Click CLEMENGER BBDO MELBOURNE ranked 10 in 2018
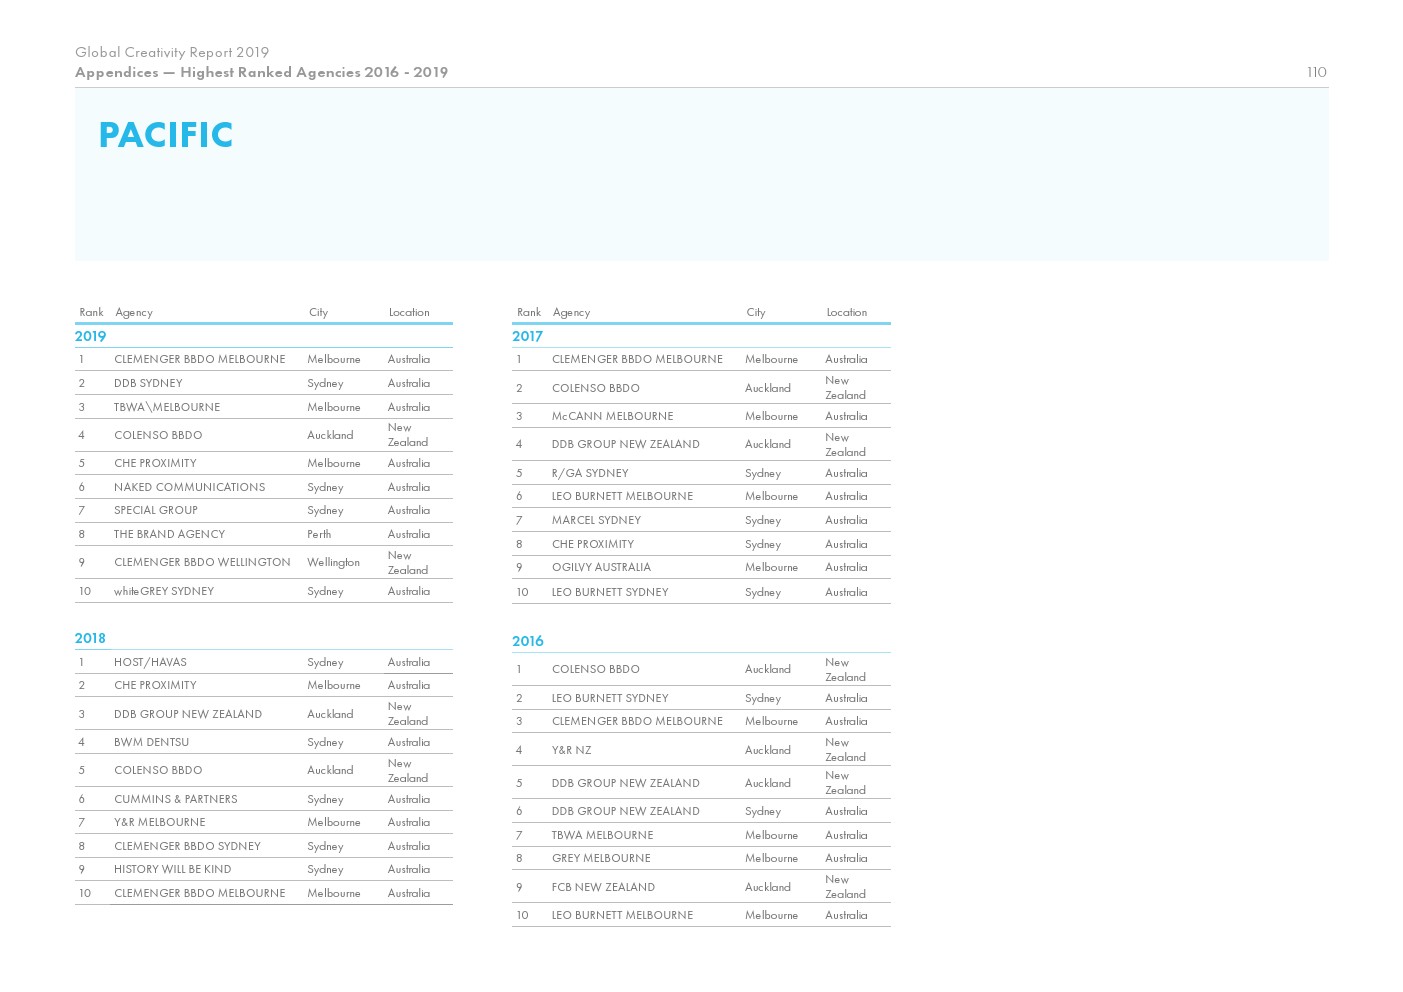The image size is (1403, 992). pyautogui.click(x=200, y=893)
